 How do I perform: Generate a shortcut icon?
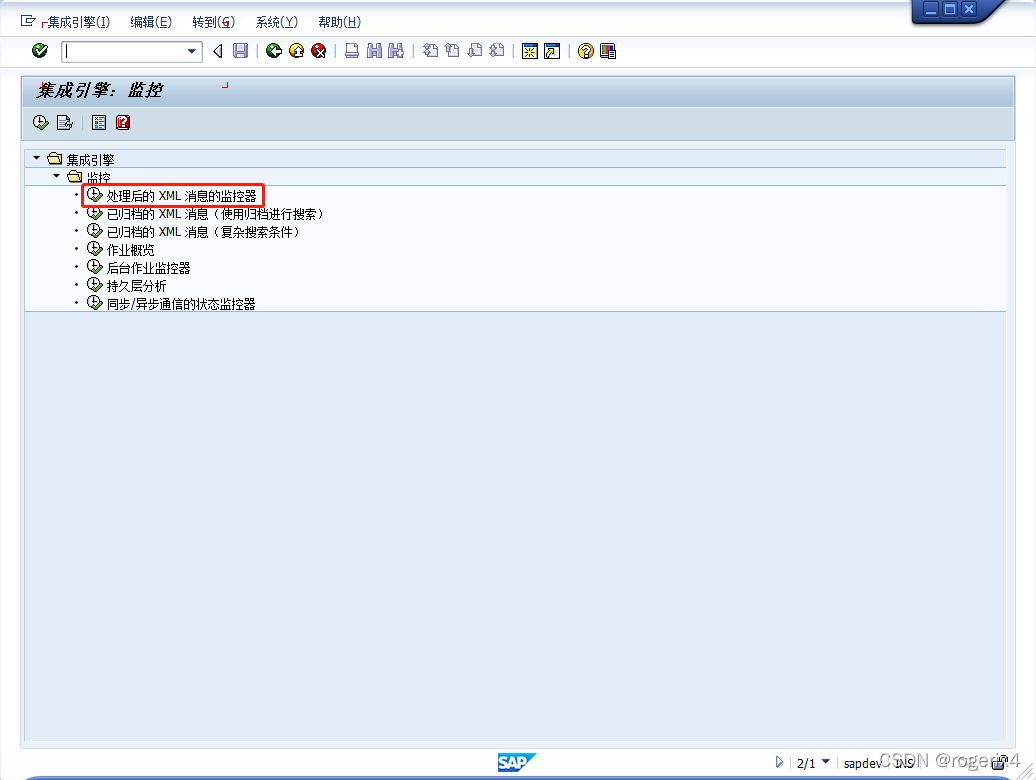[552, 51]
